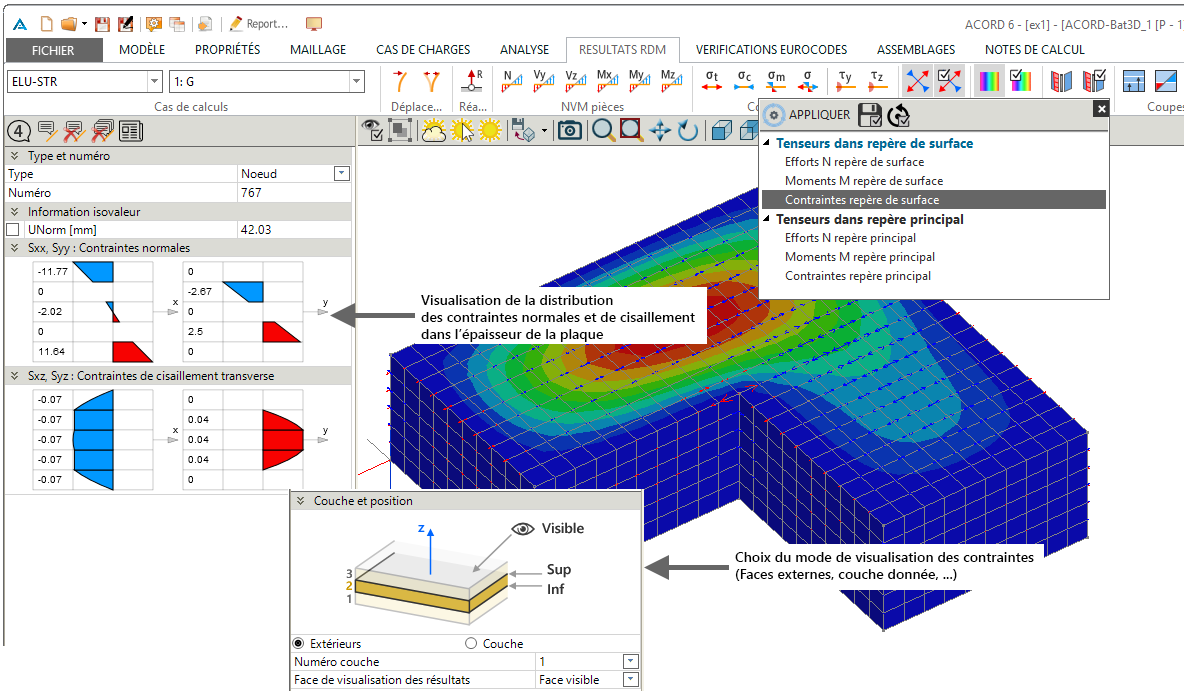
Task: Switch to the CAS DE CHARGES tab
Action: [423, 50]
